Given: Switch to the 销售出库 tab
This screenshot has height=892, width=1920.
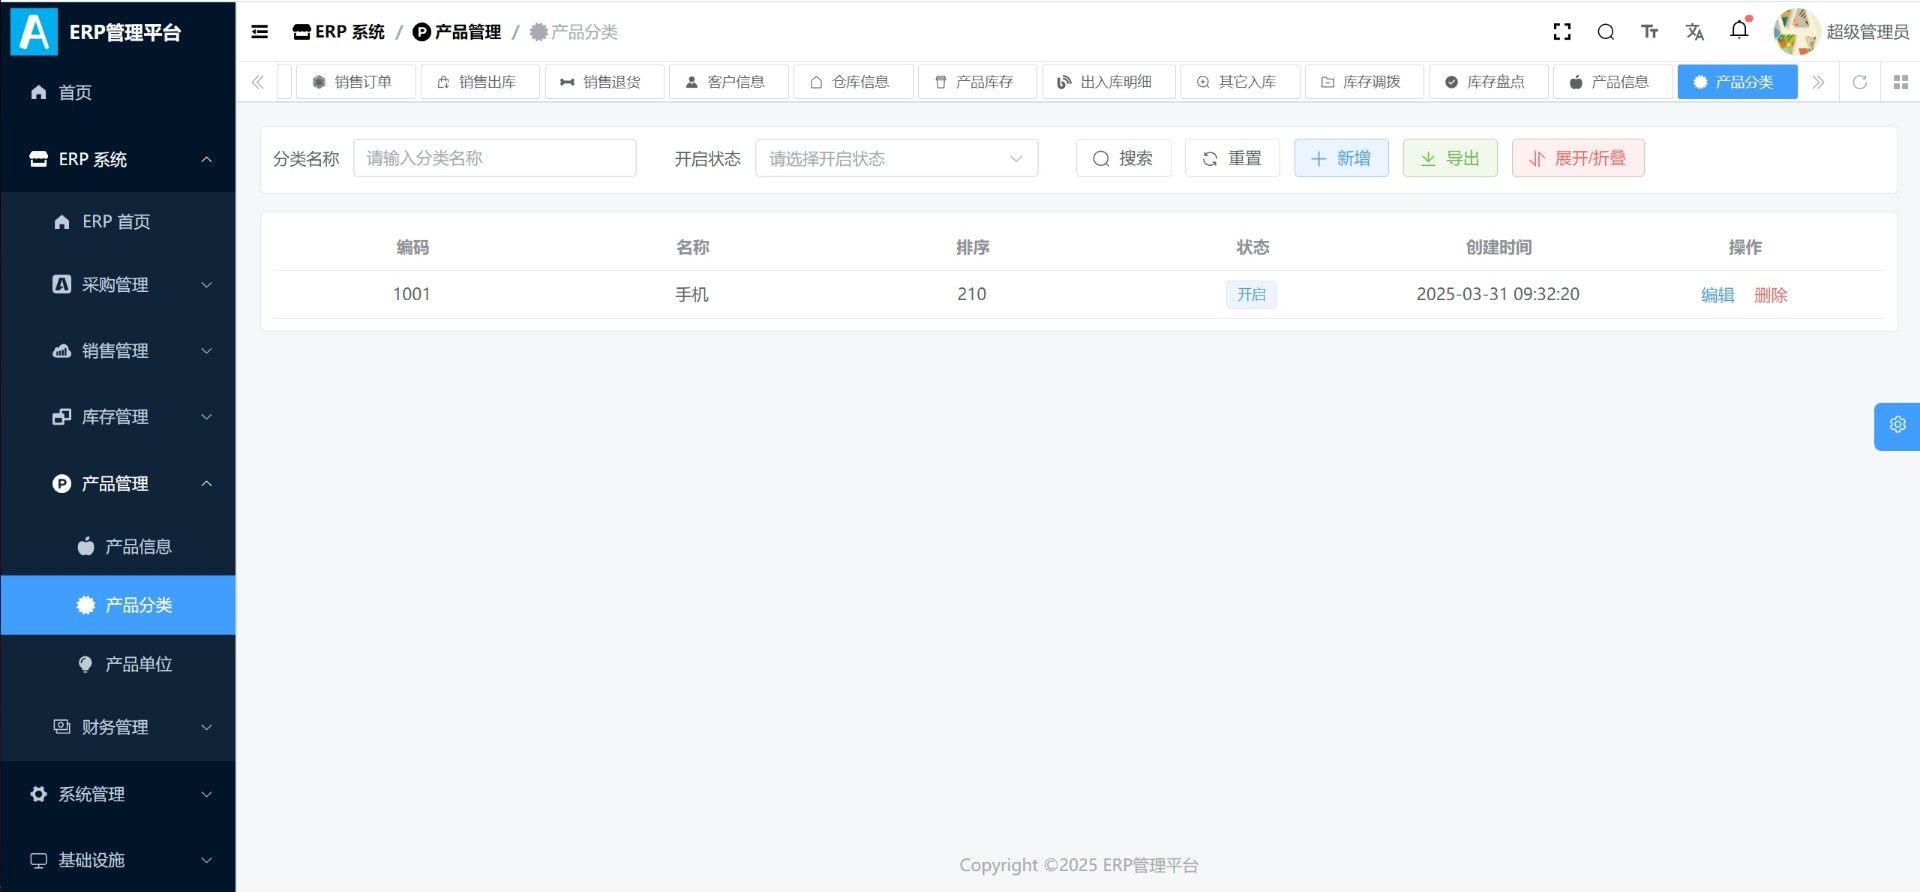Looking at the screenshot, I should click(480, 82).
